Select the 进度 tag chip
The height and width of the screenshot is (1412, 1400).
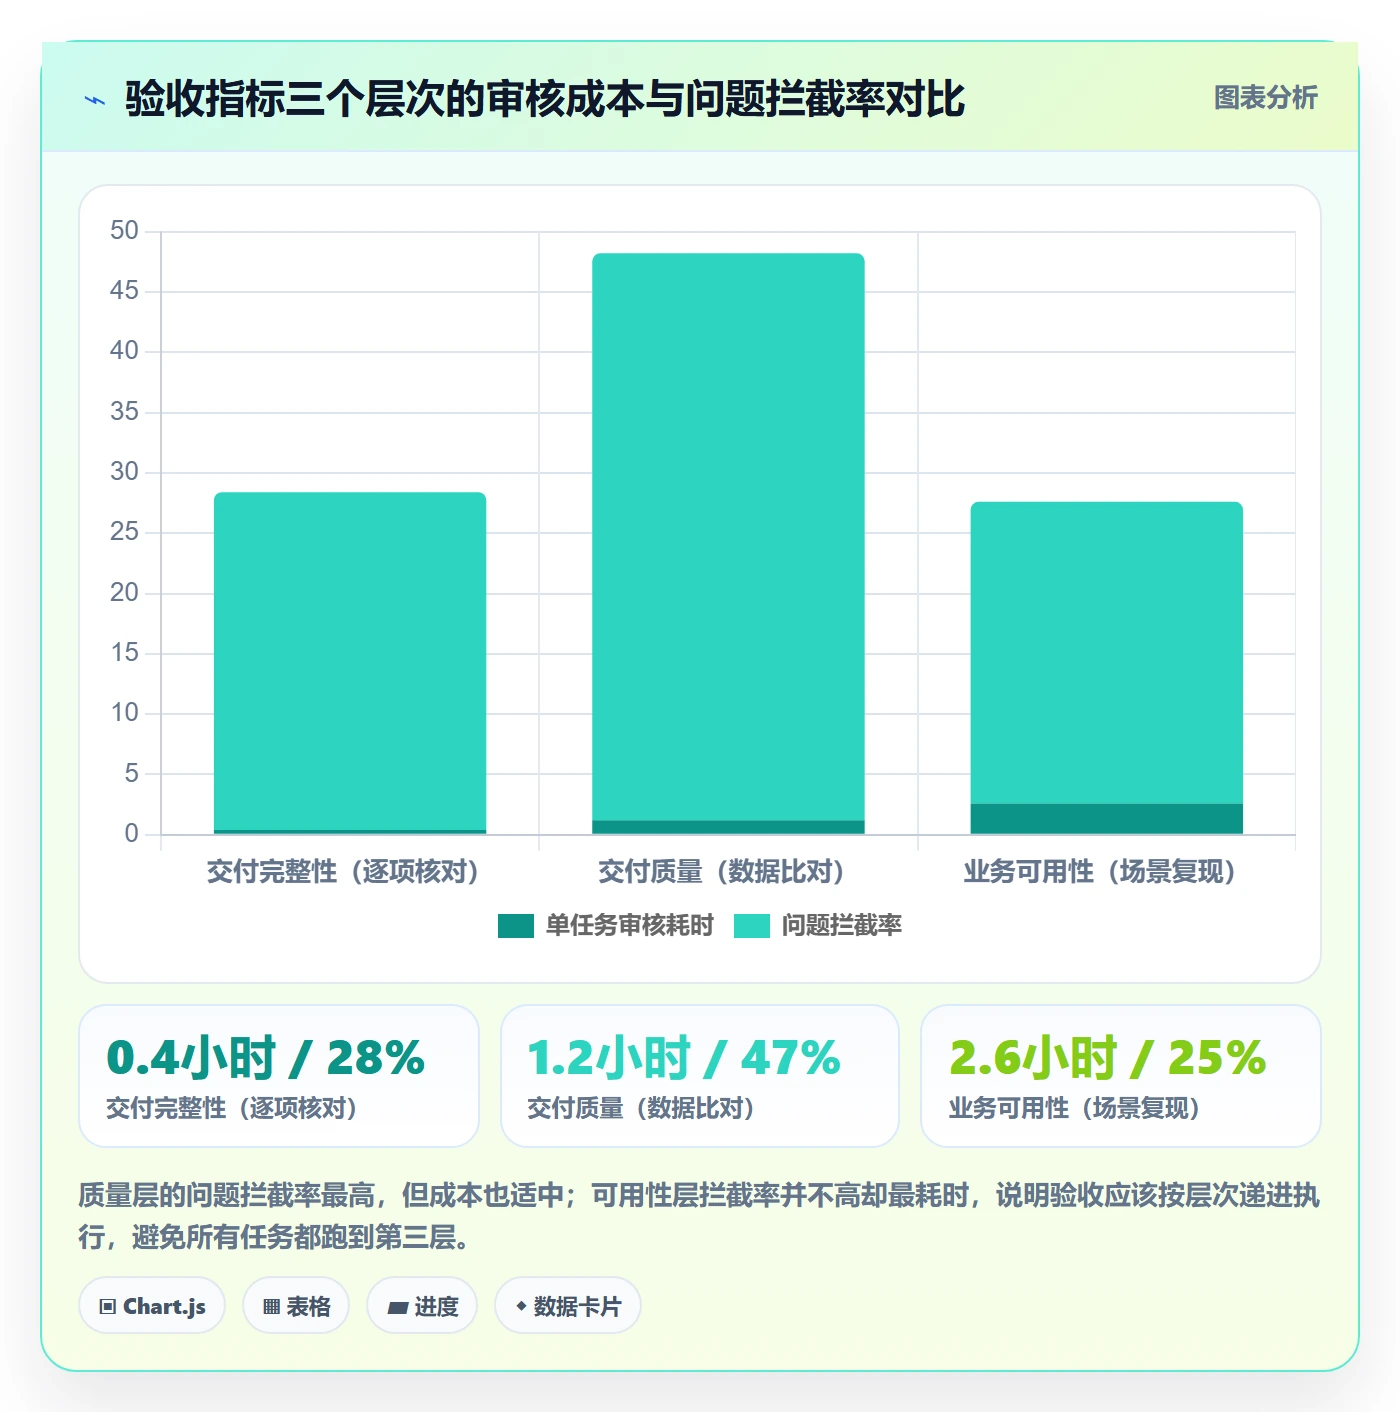pyautogui.click(x=422, y=1305)
